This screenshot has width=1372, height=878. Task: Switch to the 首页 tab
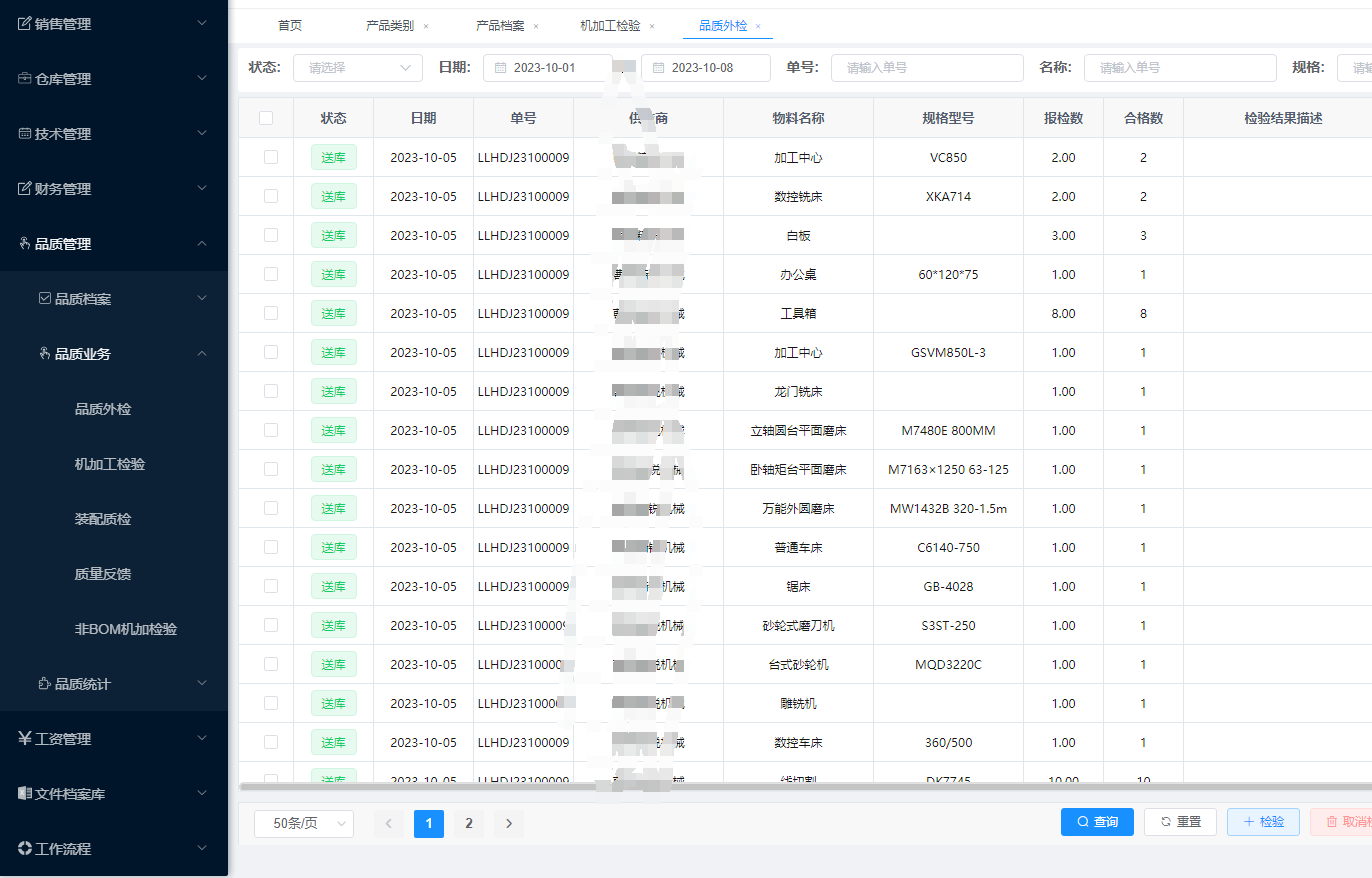[290, 26]
